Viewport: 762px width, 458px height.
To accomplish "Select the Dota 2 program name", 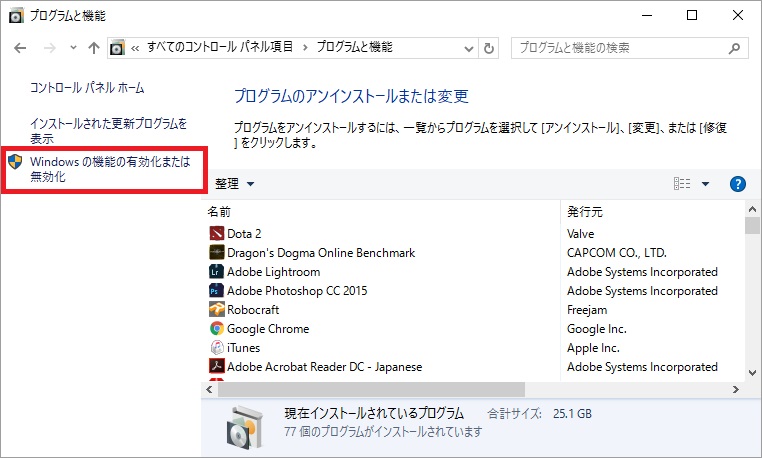I will point(244,234).
